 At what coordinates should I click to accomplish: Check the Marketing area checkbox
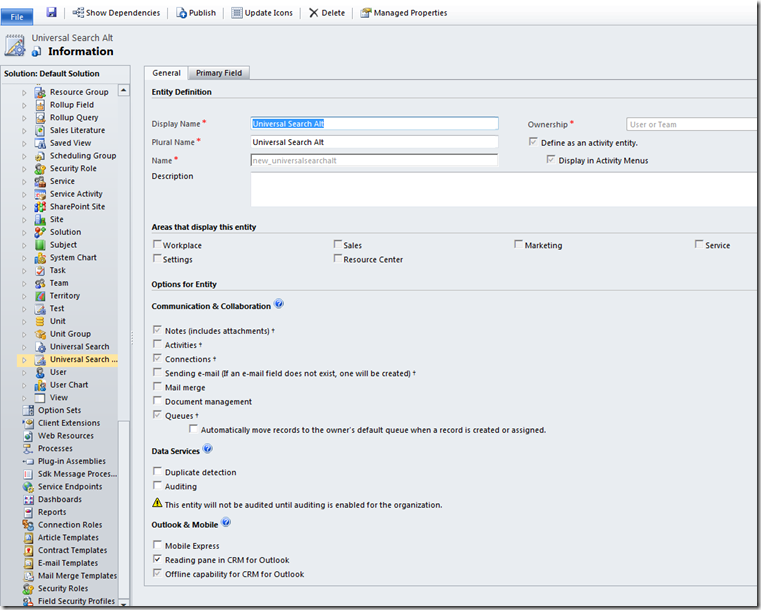518,244
